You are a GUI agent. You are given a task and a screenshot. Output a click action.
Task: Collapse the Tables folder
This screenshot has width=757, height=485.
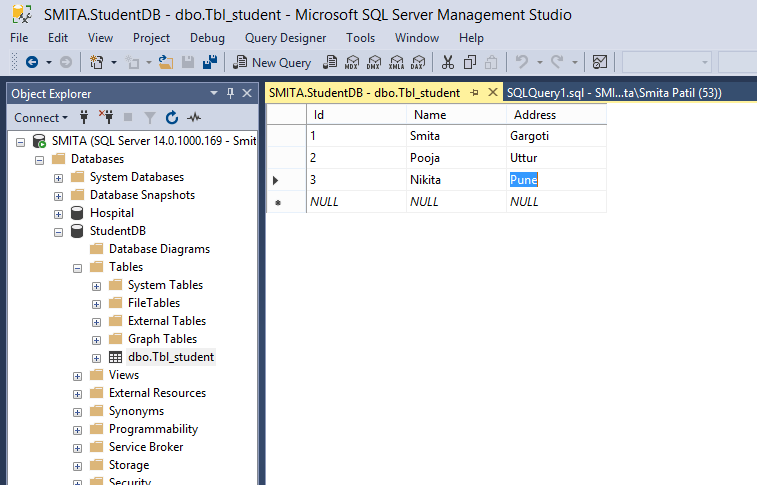coord(77,268)
